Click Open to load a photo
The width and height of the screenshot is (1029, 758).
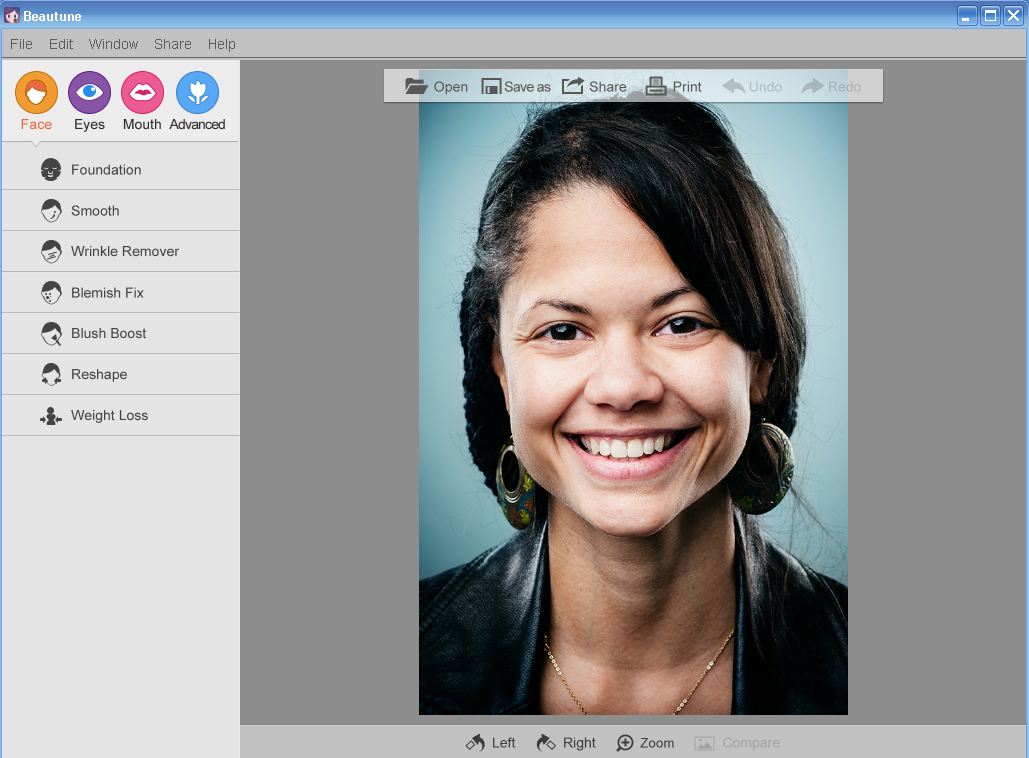[437, 87]
